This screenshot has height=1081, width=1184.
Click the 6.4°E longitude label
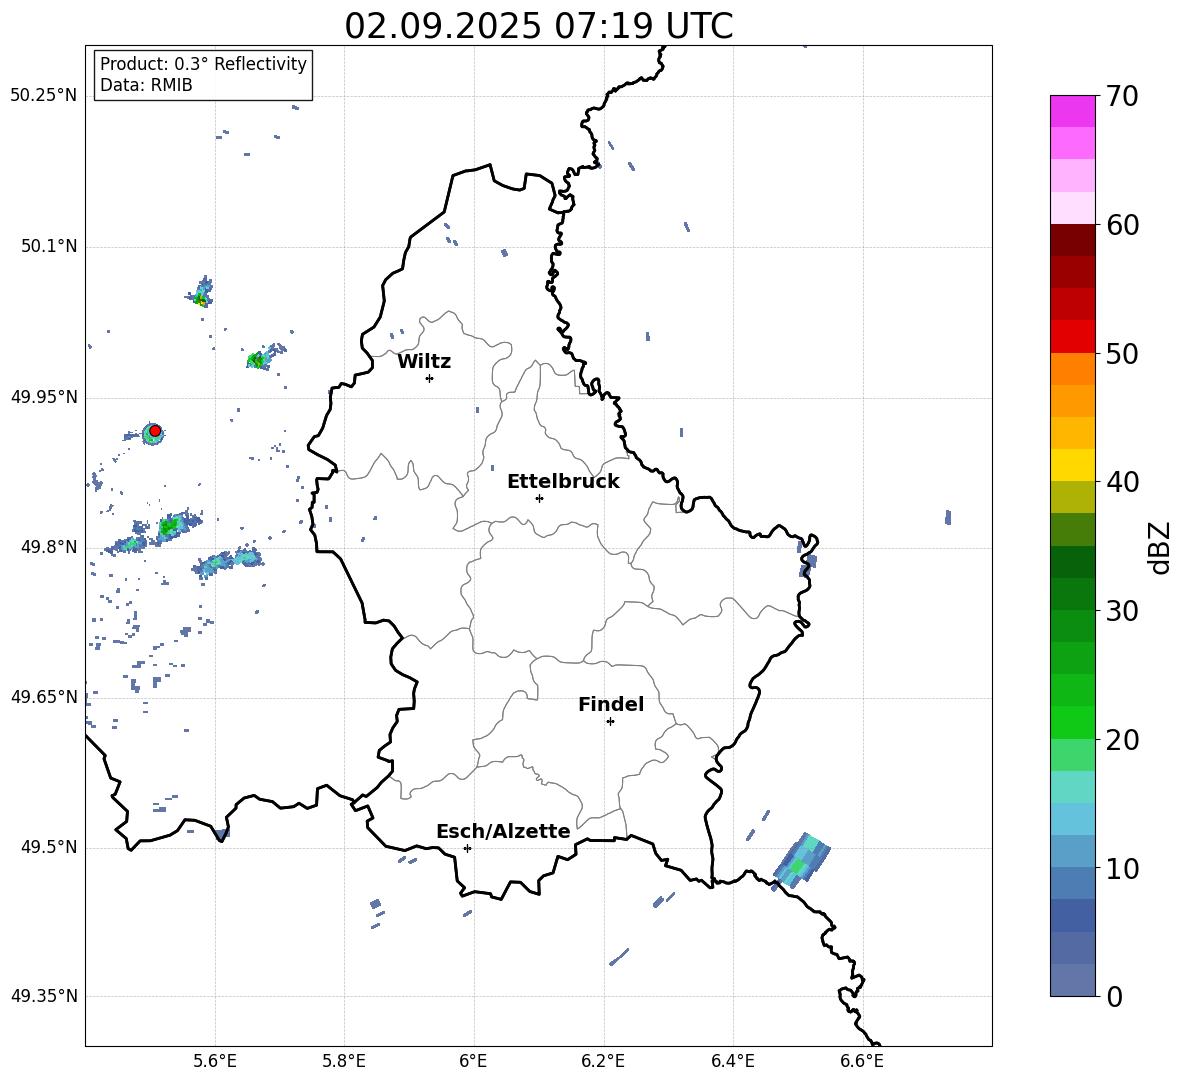732,1061
